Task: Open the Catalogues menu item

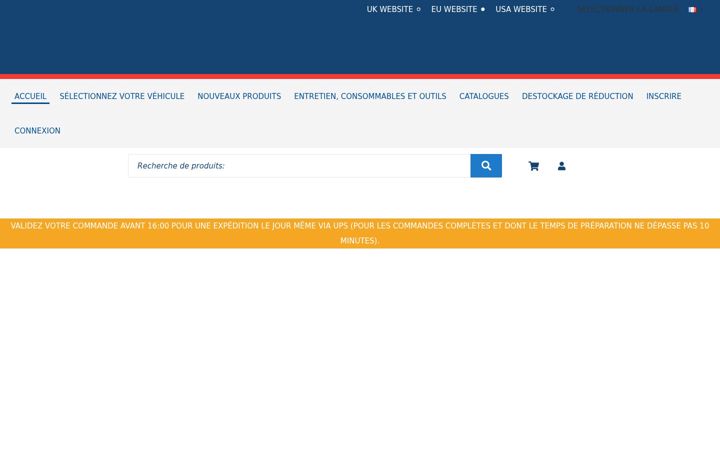Action: (x=484, y=96)
